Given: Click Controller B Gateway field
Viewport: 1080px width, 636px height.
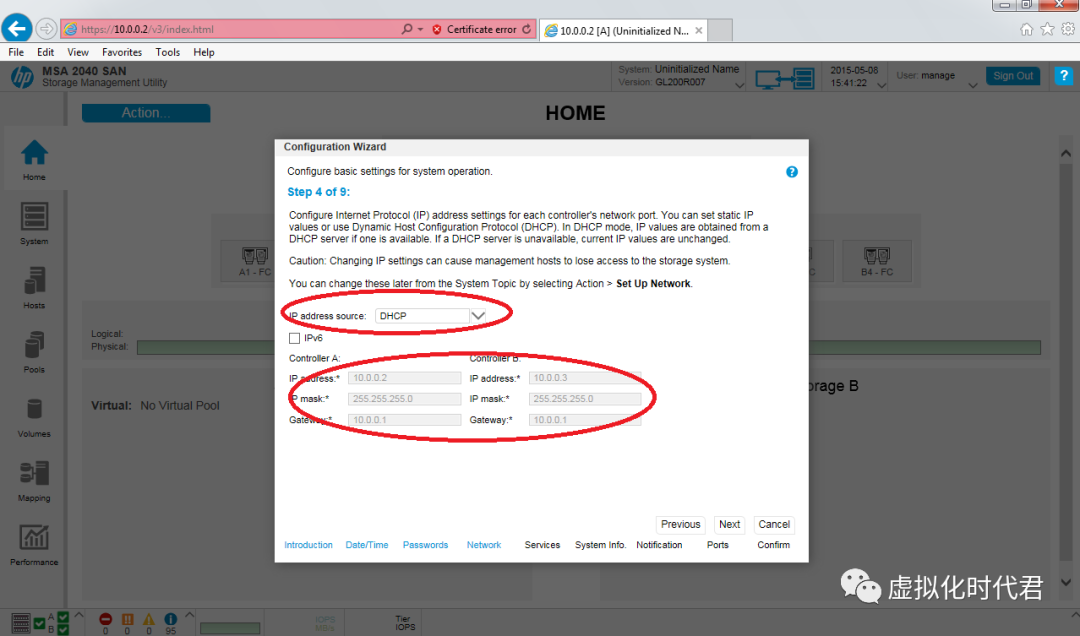Looking at the screenshot, I should click(x=585, y=420).
